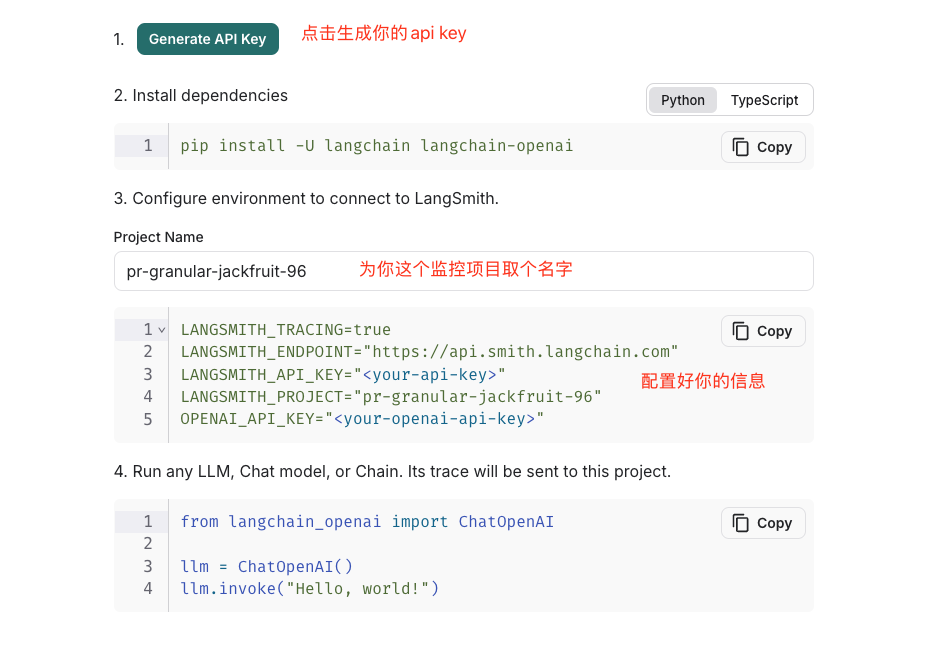Click the <your-api-key> placeholder text
The height and width of the screenshot is (647, 946).
click(430, 375)
